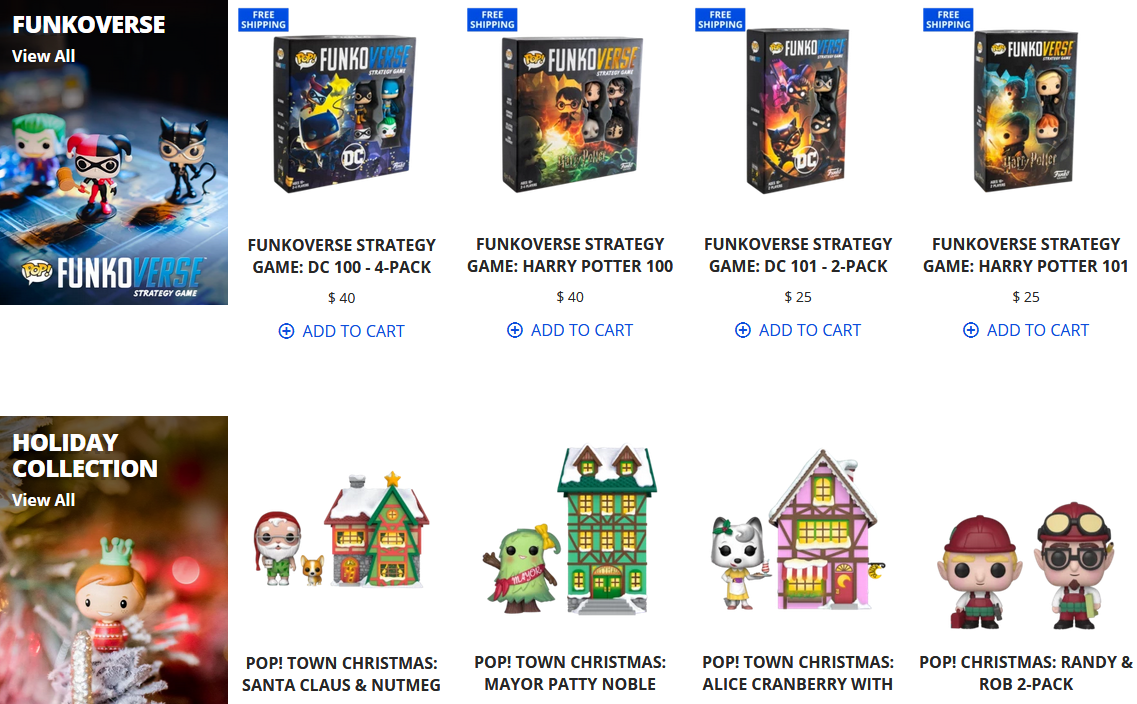Click plus icon for DC 101 2-Pack cart
Viewport: 1137px width, 704px height.
[x=743, y=331]
